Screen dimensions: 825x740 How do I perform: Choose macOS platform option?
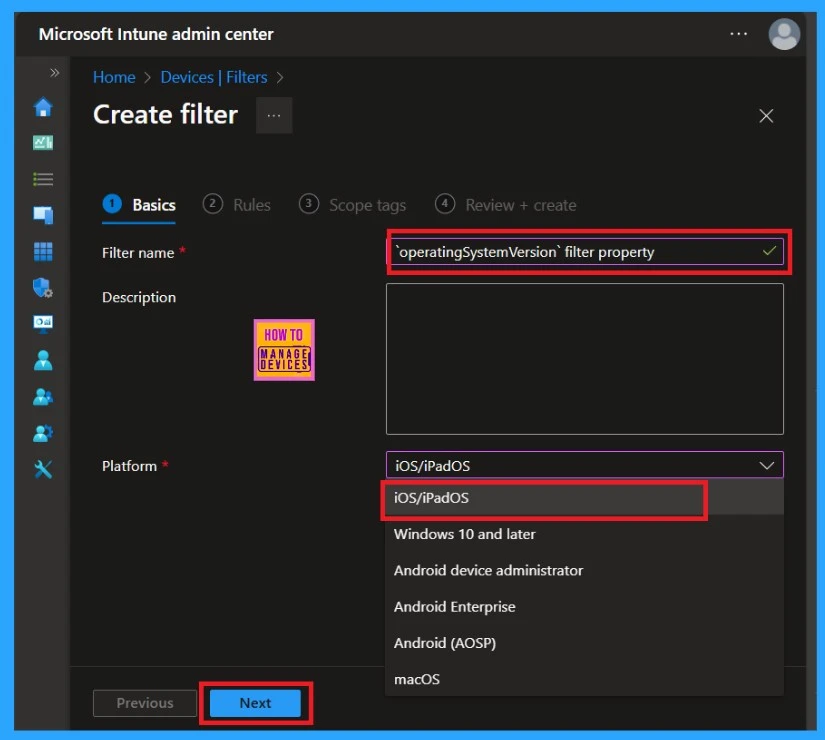pyautogui.click(x=585, y=679)
